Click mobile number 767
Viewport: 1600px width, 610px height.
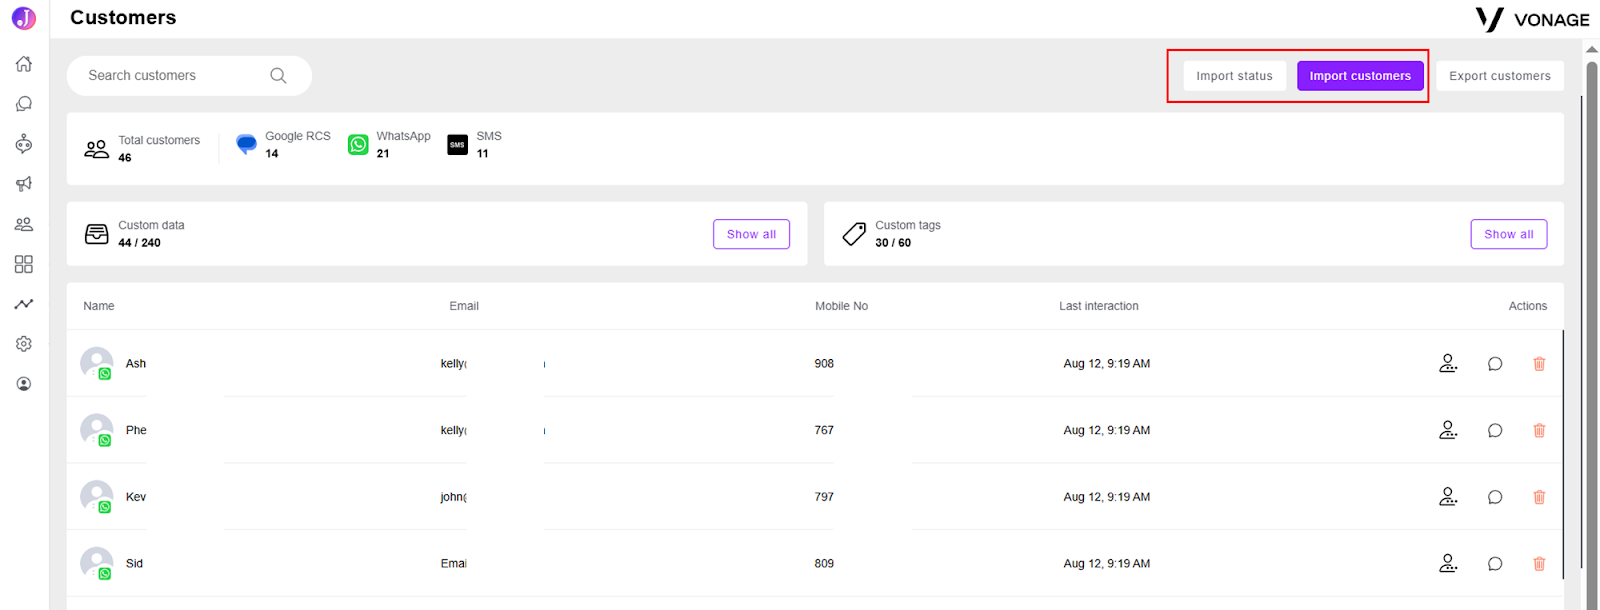[824, 430]
